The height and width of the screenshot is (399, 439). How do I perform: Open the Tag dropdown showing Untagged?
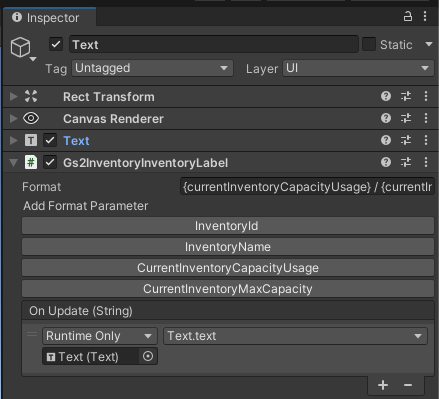coord(152,68)
